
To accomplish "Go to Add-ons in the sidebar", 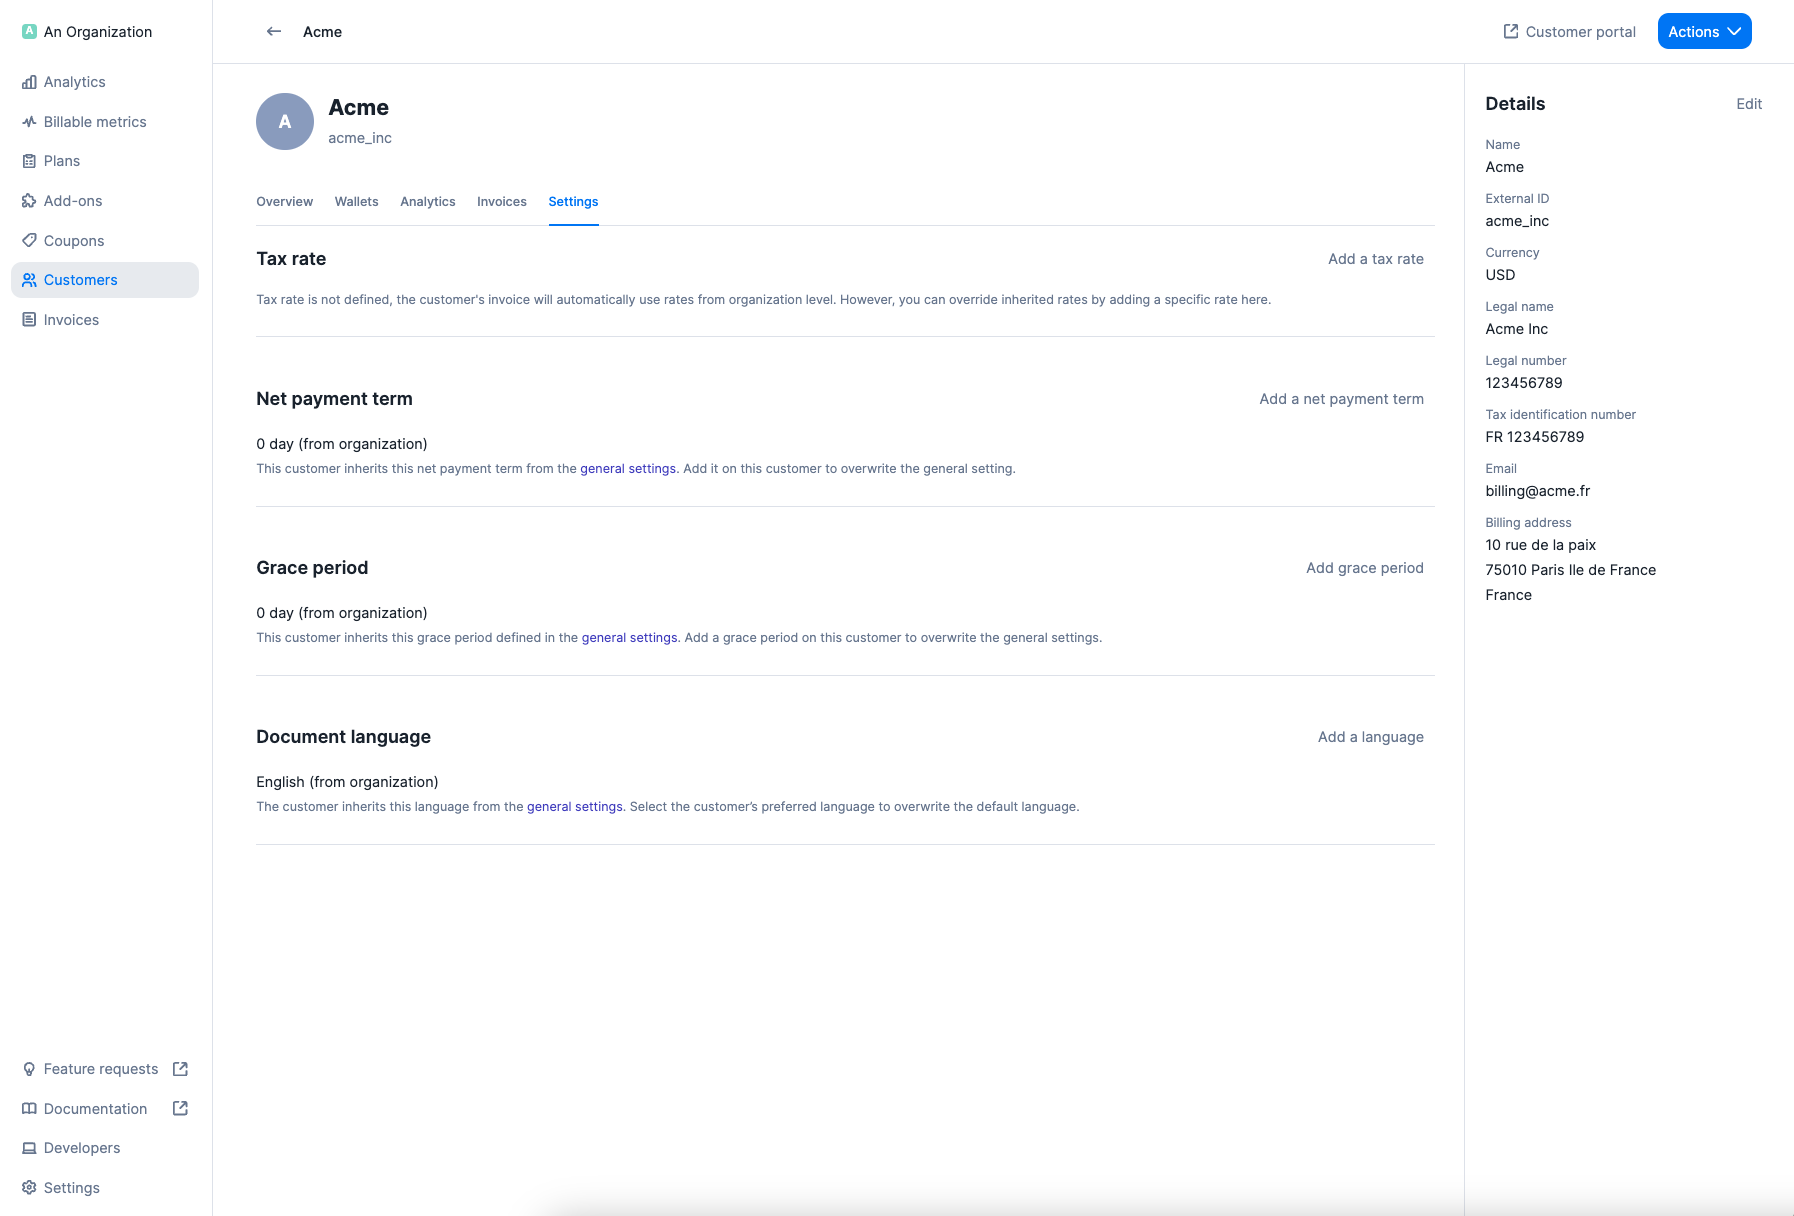I will click(x=105, y=201).
